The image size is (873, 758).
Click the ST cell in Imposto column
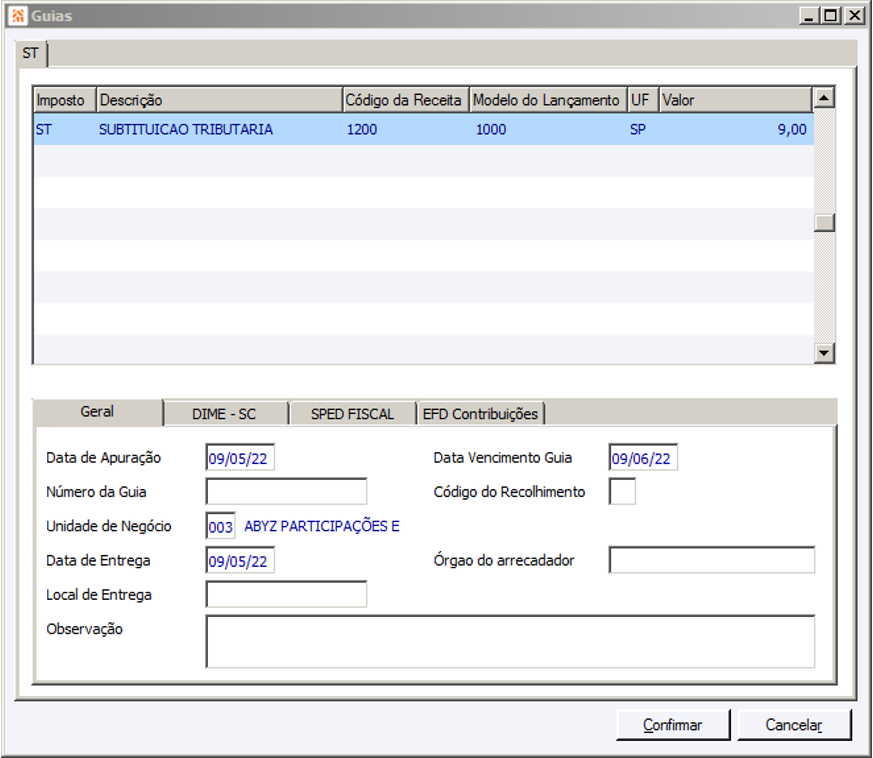tap(44, 129)
